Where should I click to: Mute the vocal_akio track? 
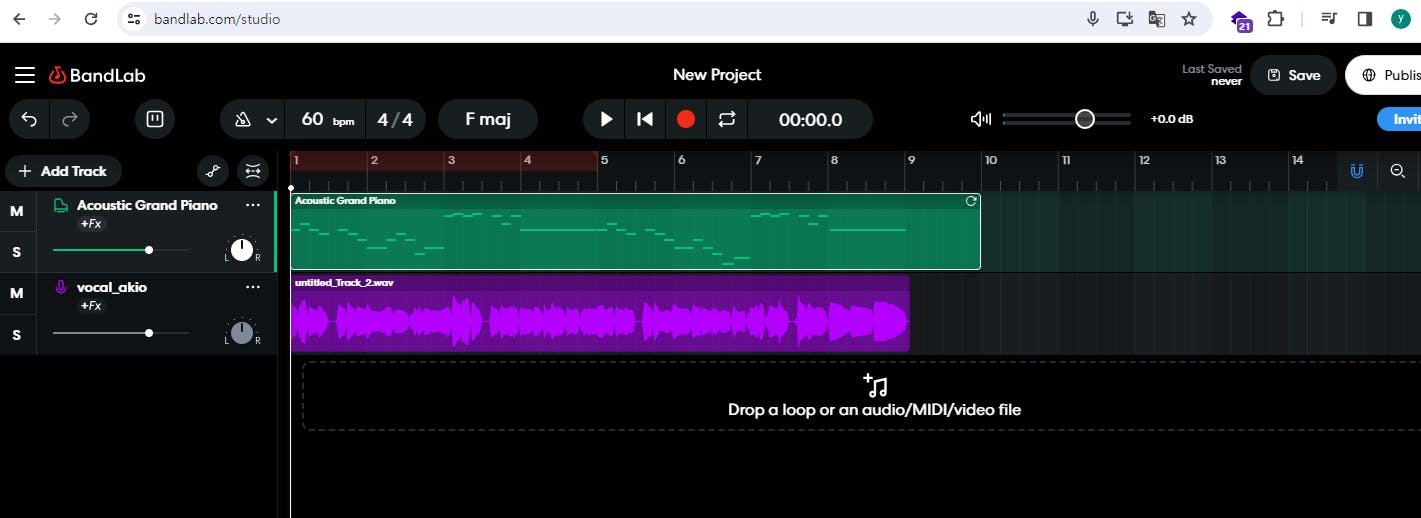coord(16,293)
